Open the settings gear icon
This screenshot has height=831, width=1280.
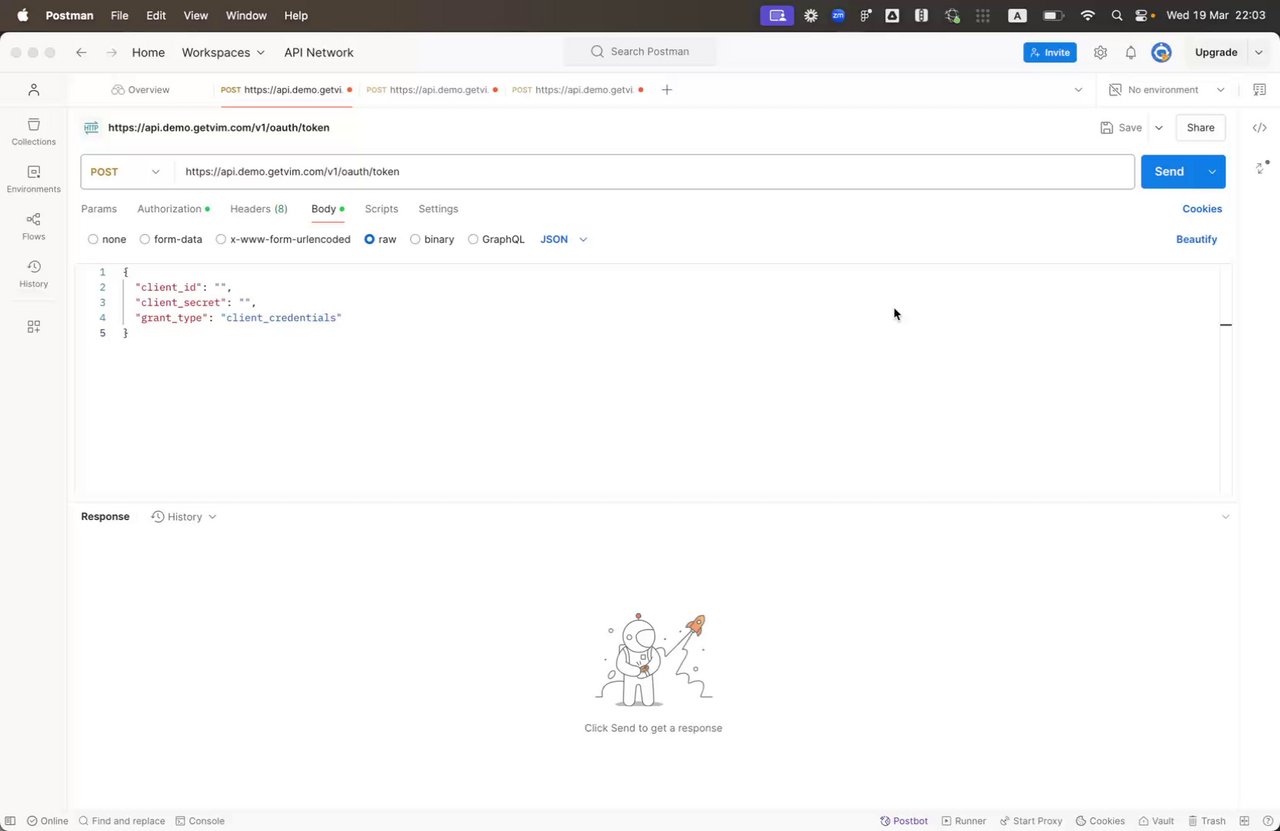(1100, 52)
